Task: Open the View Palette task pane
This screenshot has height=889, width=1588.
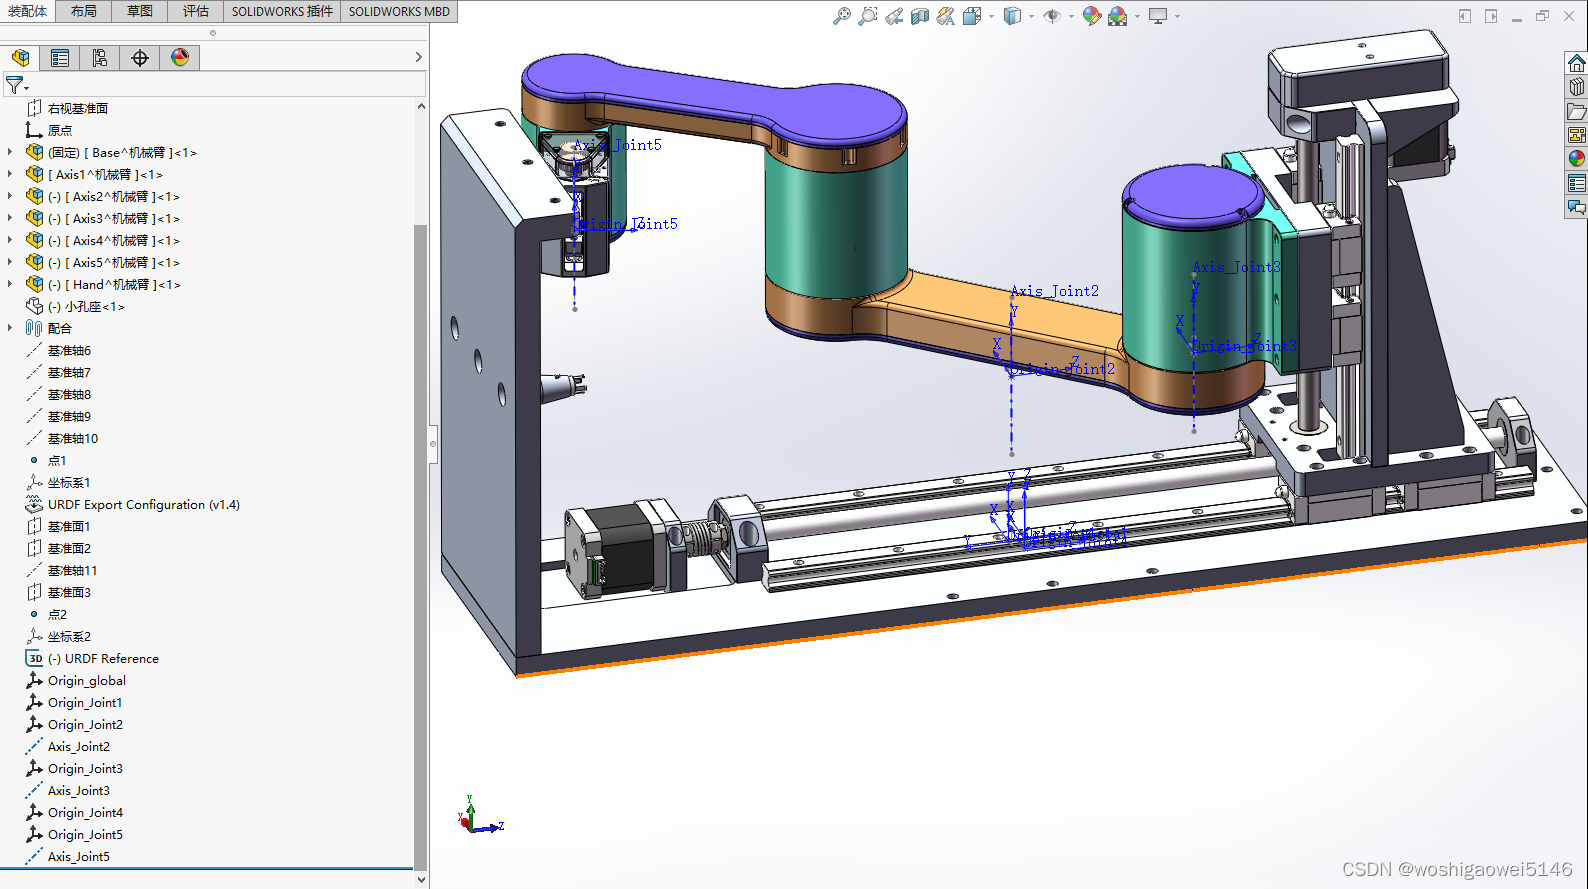Action: point(1577,135)
